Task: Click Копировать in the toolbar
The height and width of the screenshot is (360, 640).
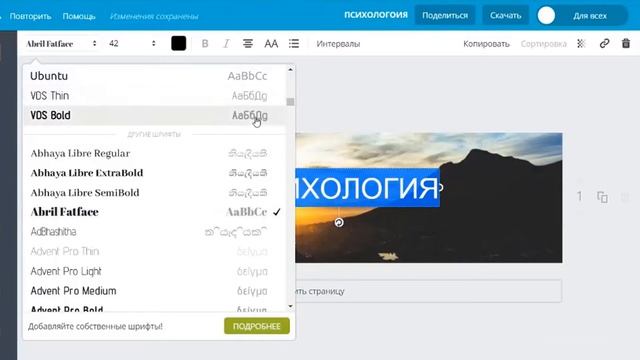Action: tap(486, 44)
